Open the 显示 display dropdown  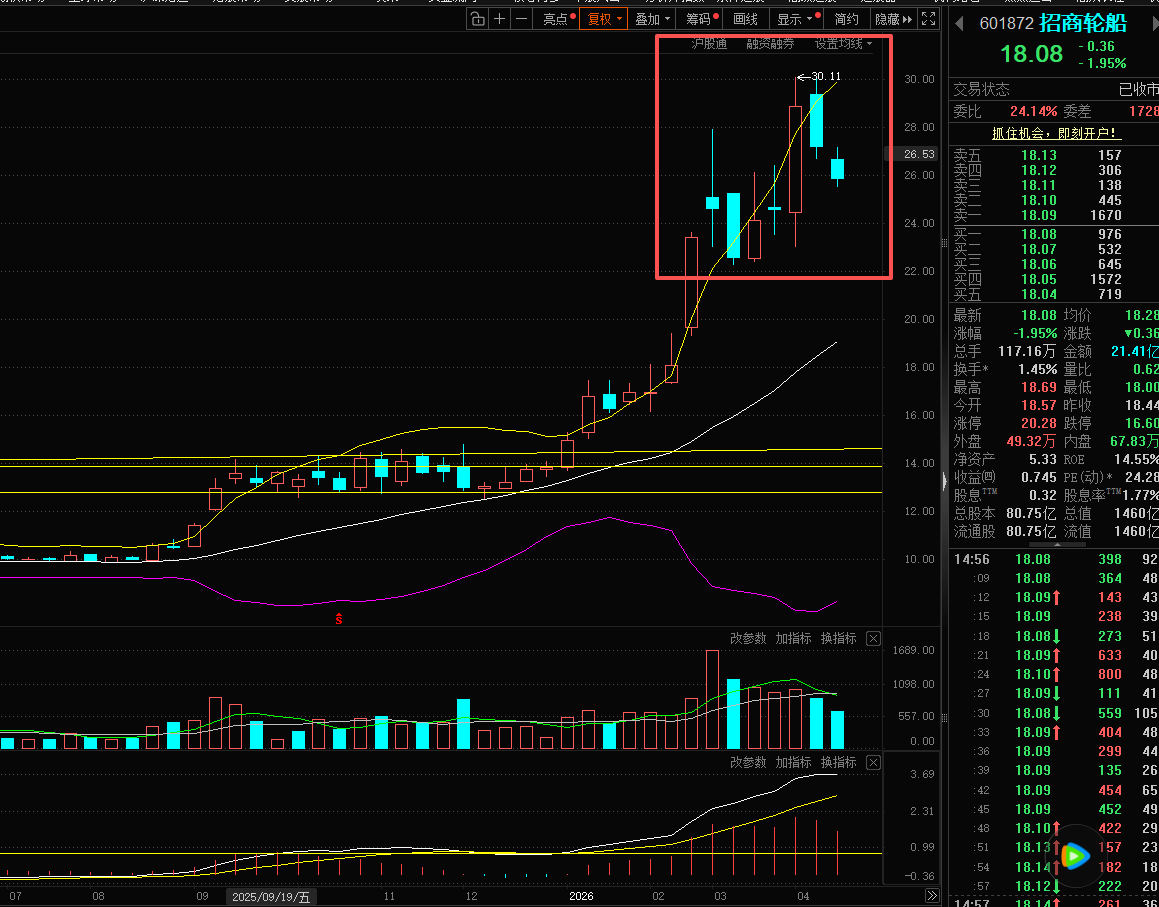795,19
